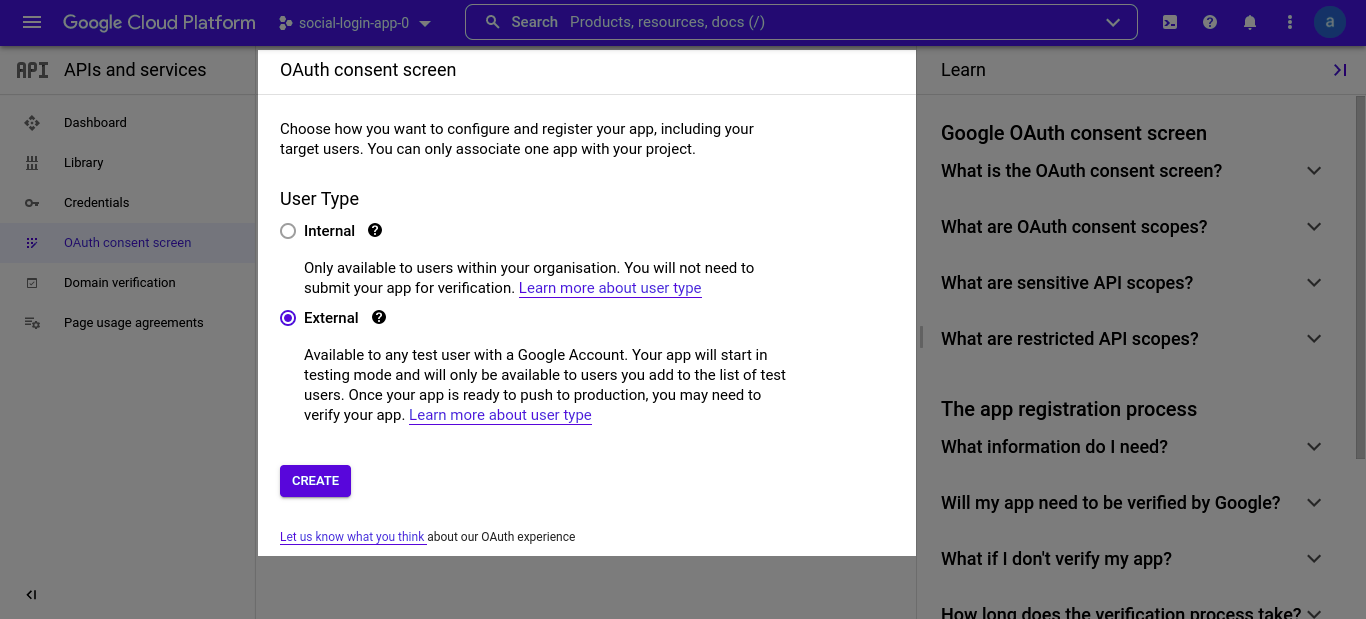1366x619 pixels.
Task: Click the 'APIs and services' heading
Action: 135,70
